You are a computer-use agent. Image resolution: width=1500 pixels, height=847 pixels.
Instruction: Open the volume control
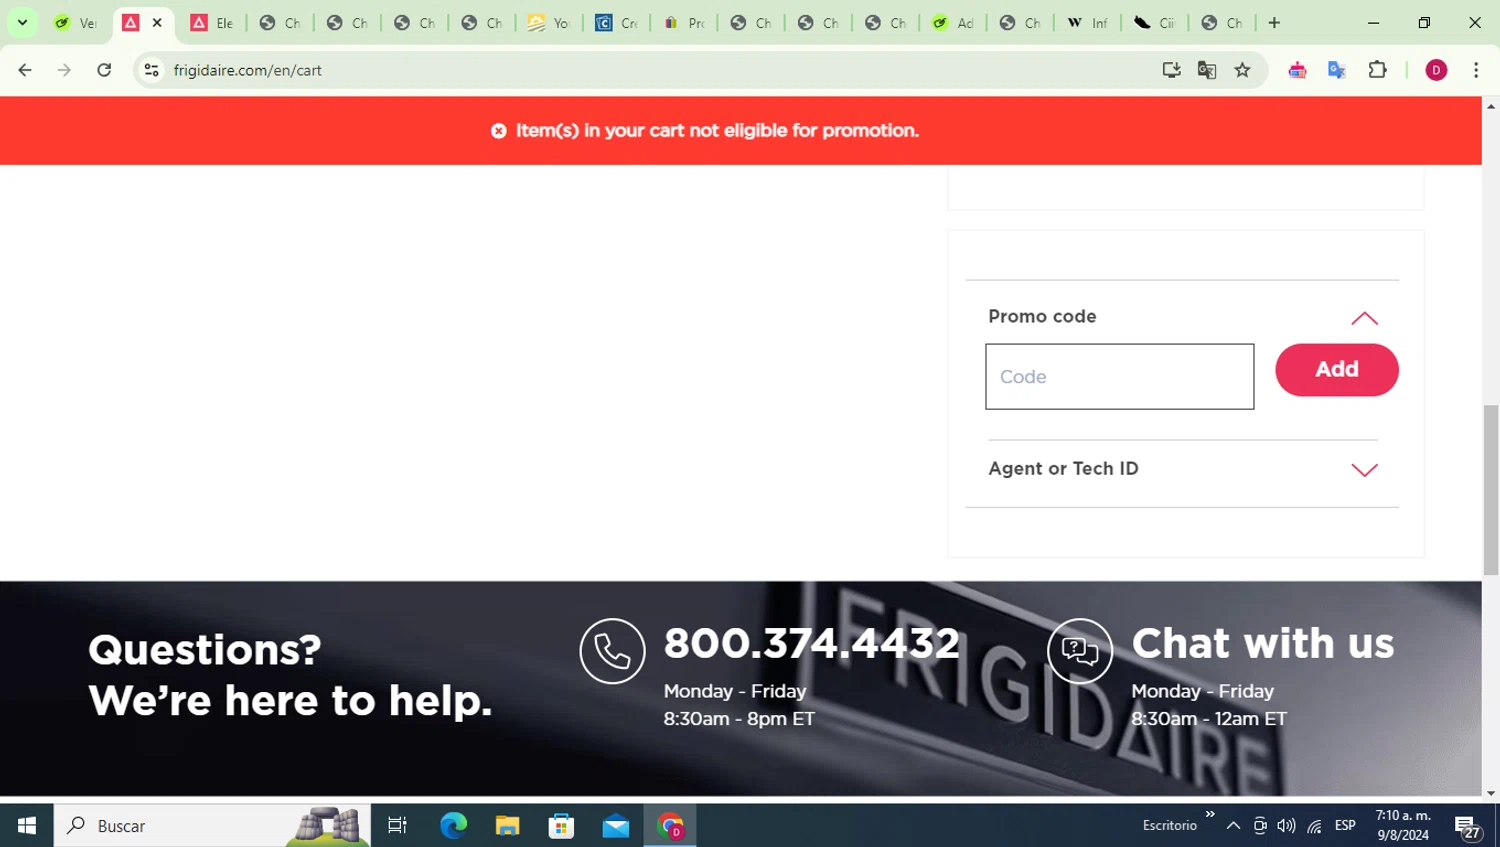1286,826
